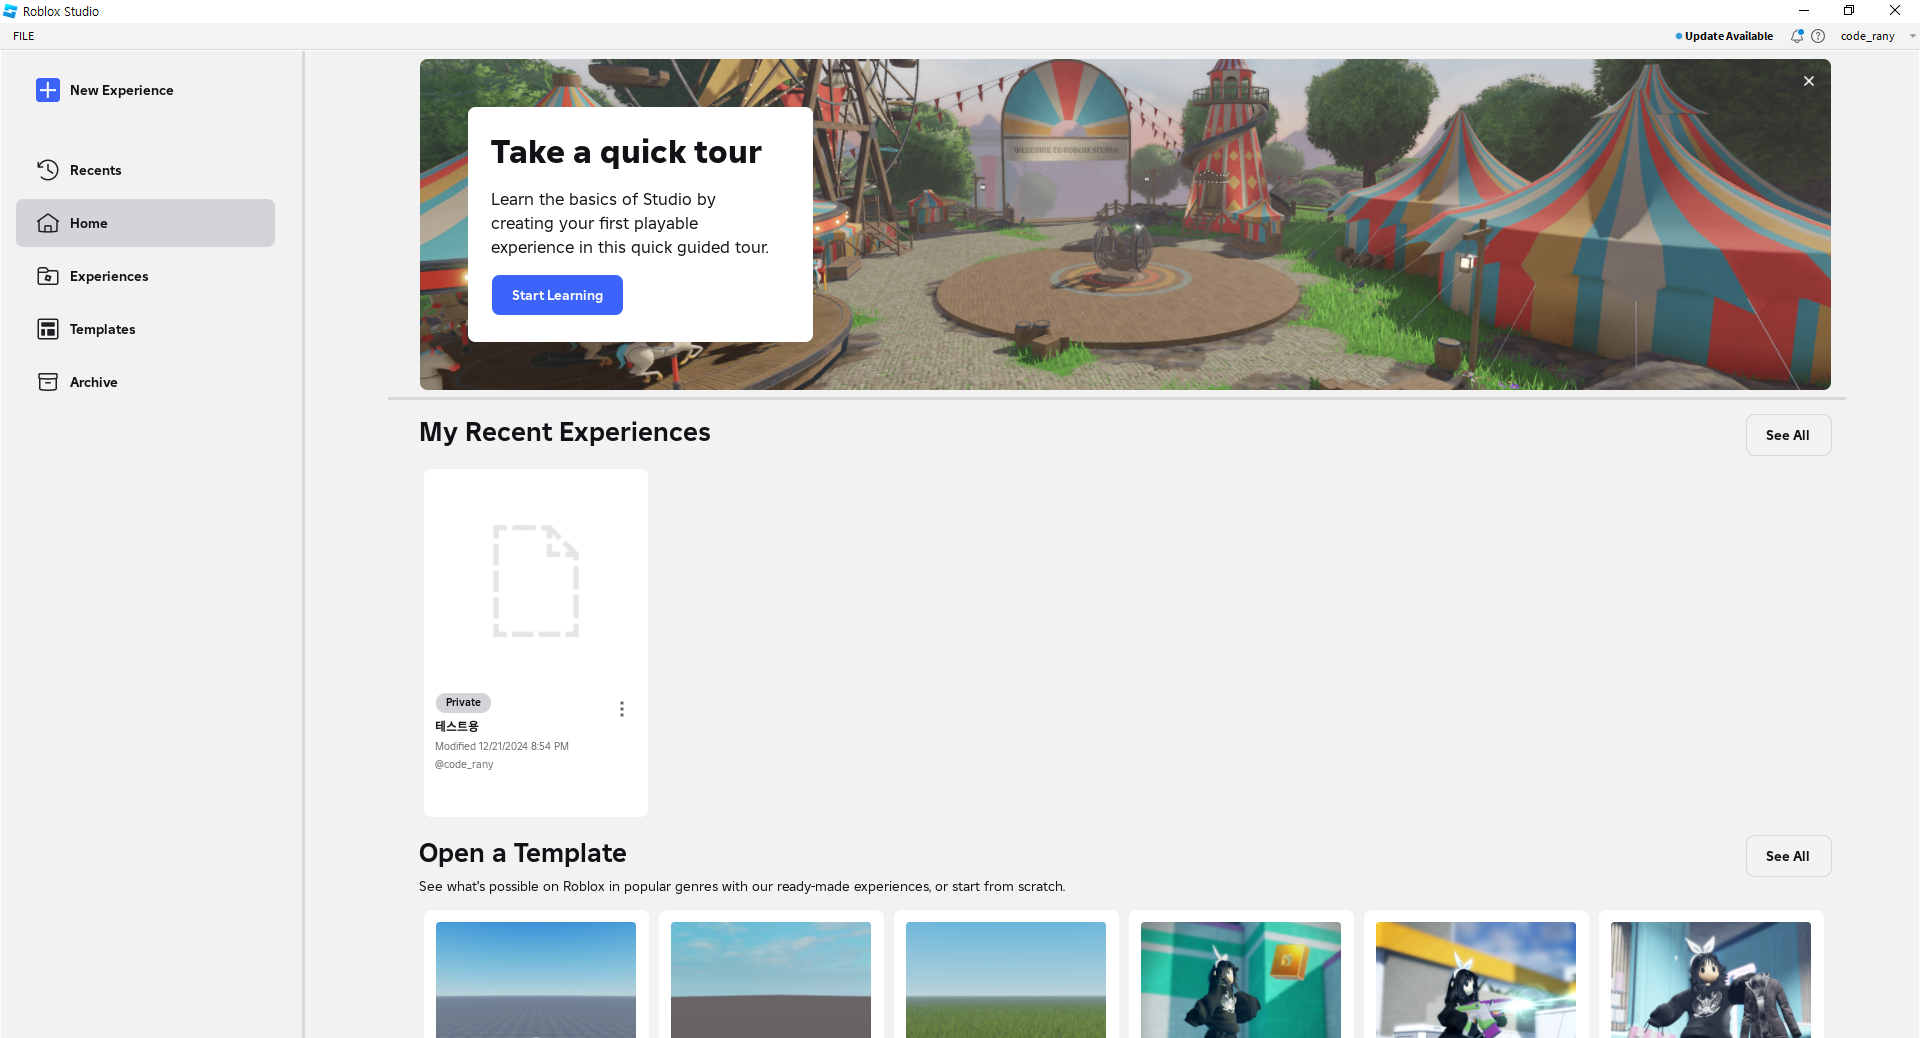The width and height of the screenshot is (1920, 1038).
Task: See all templates
Action: tap(1788, 856)
